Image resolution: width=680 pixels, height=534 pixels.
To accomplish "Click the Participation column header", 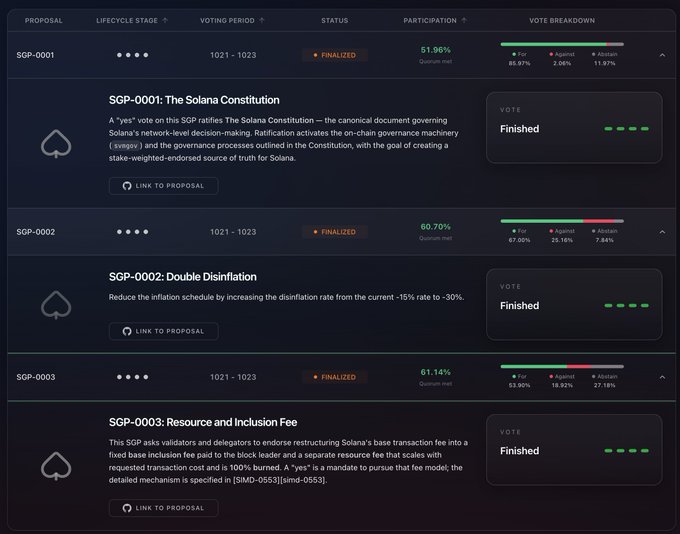I will pos(430,20).
